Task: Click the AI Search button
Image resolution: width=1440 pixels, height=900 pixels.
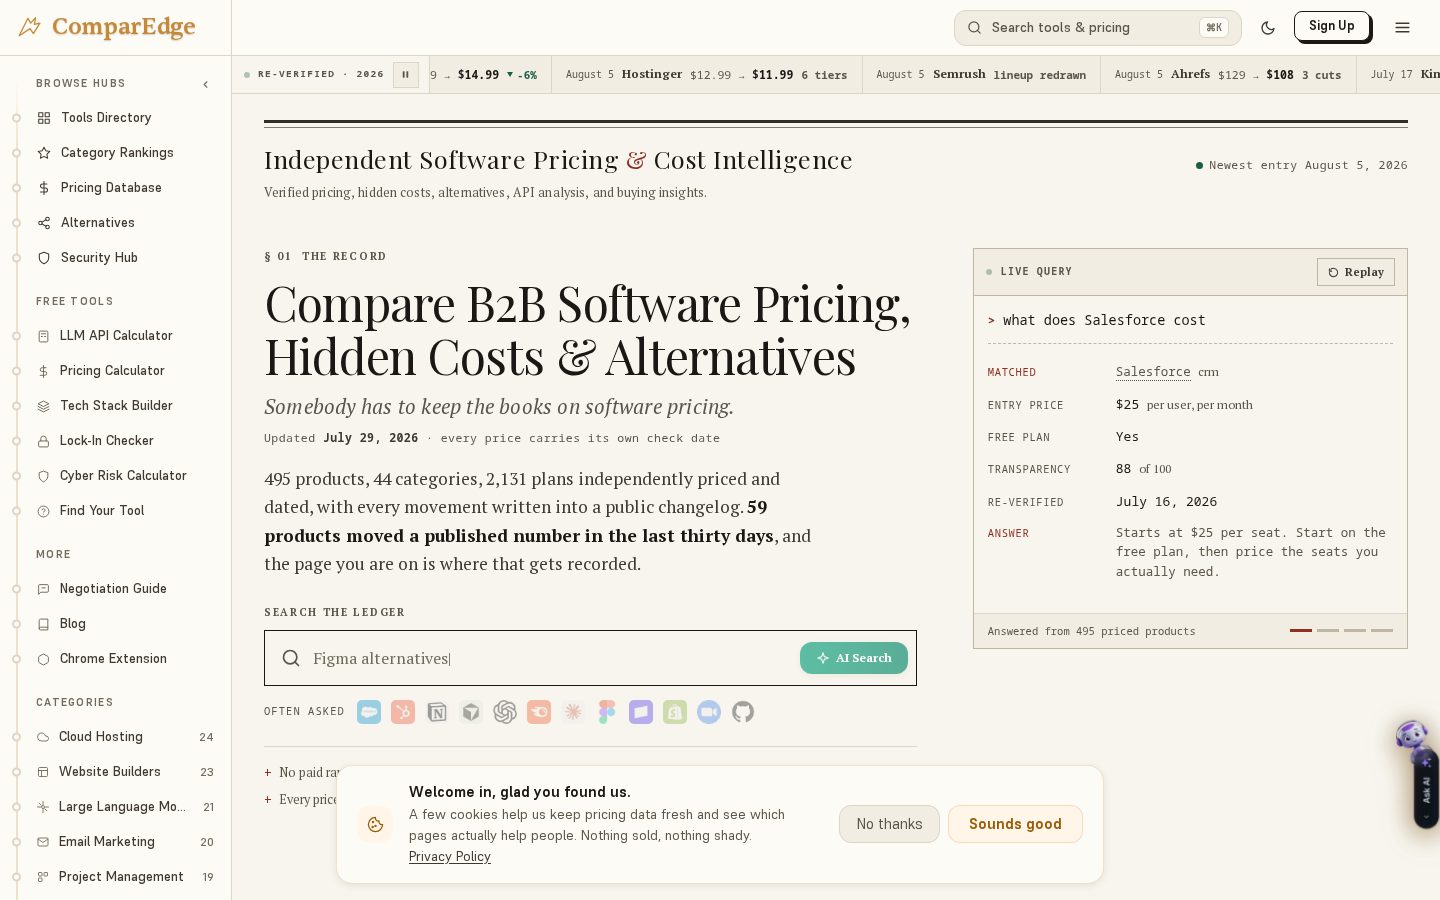Action: click(x=854, y=658)
